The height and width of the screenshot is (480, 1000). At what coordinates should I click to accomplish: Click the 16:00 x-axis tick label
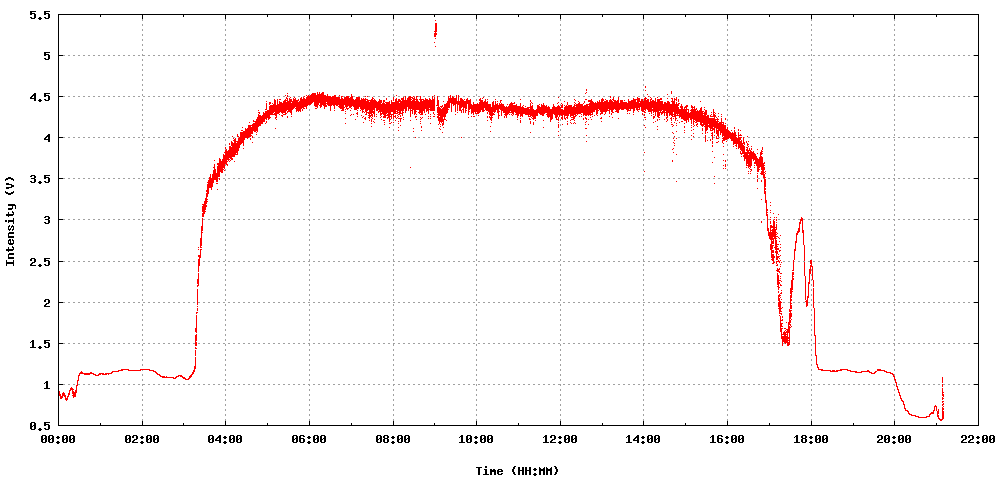727,439
